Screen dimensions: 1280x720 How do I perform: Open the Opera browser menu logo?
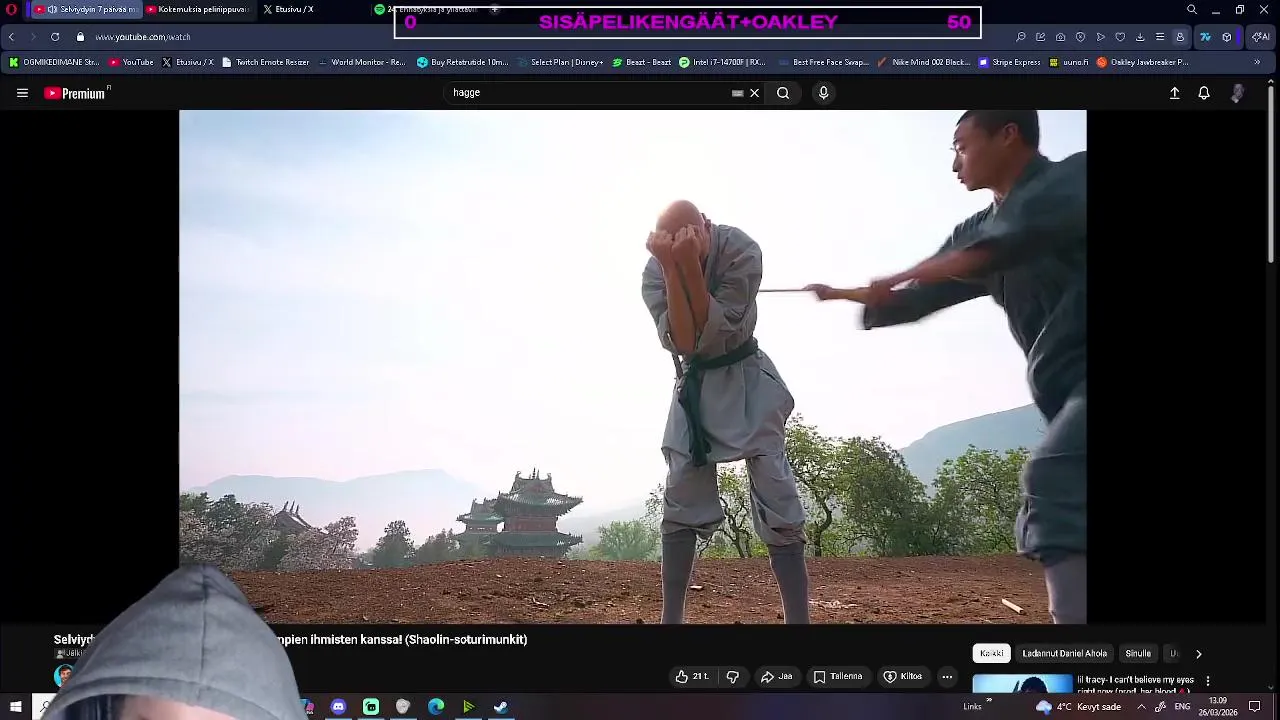[x=11, y=9]
